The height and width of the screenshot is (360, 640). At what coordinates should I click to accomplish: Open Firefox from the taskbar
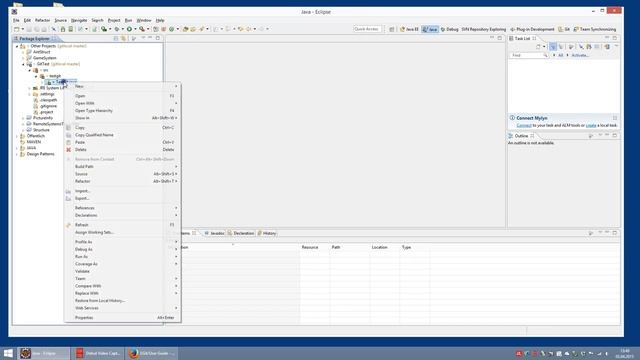pos(151,353)
